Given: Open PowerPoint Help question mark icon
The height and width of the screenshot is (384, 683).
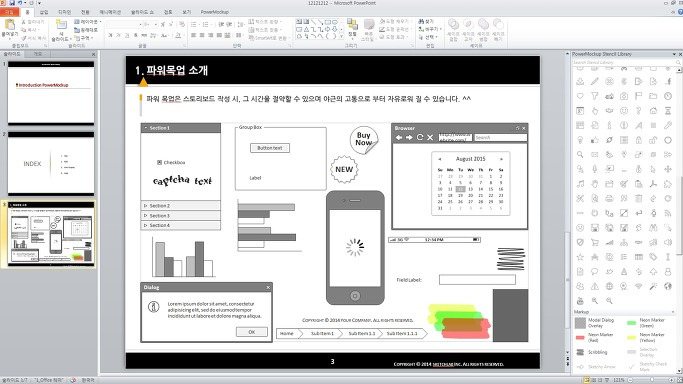Looking at the screenshot, I should [x=680, y=12].
